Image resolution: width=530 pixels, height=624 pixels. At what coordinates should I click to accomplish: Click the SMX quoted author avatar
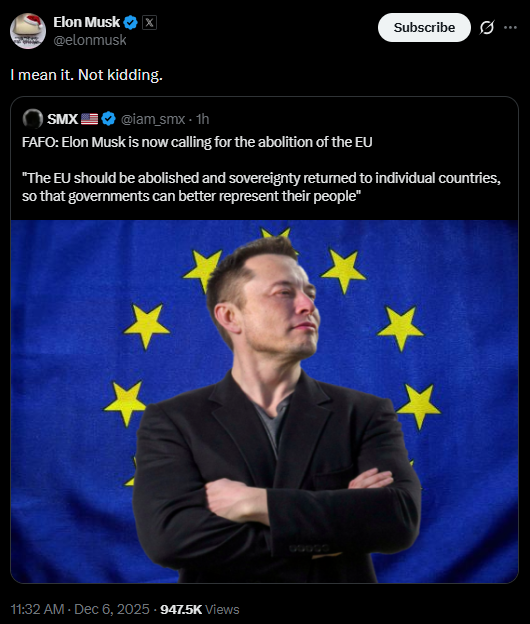tap(33, 119)
